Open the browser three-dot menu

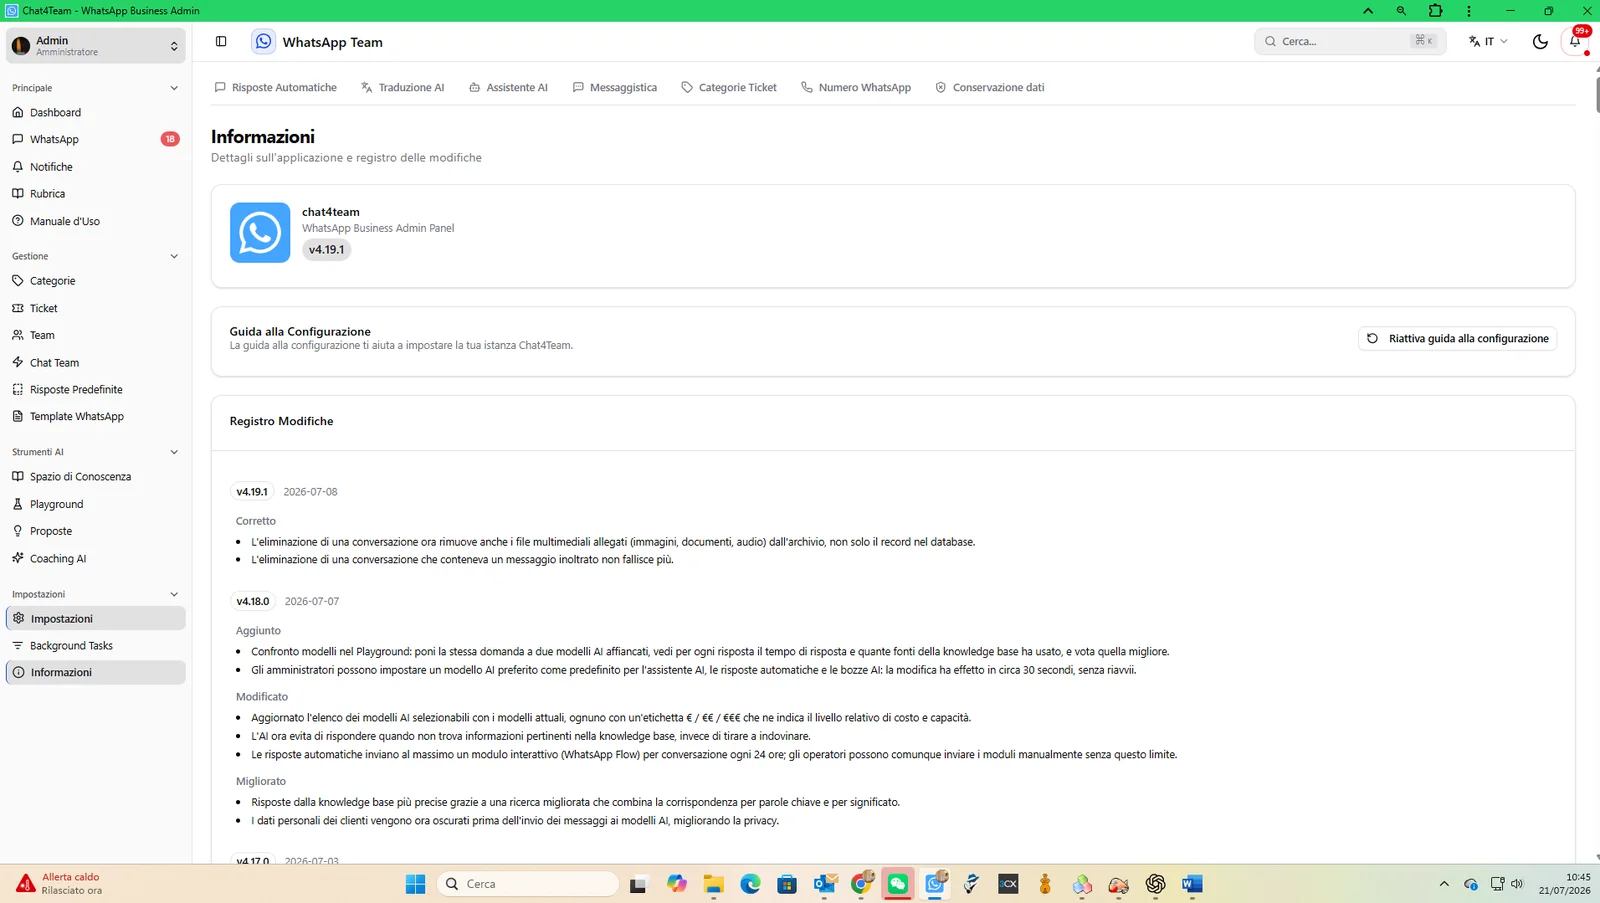point(1468,11)
